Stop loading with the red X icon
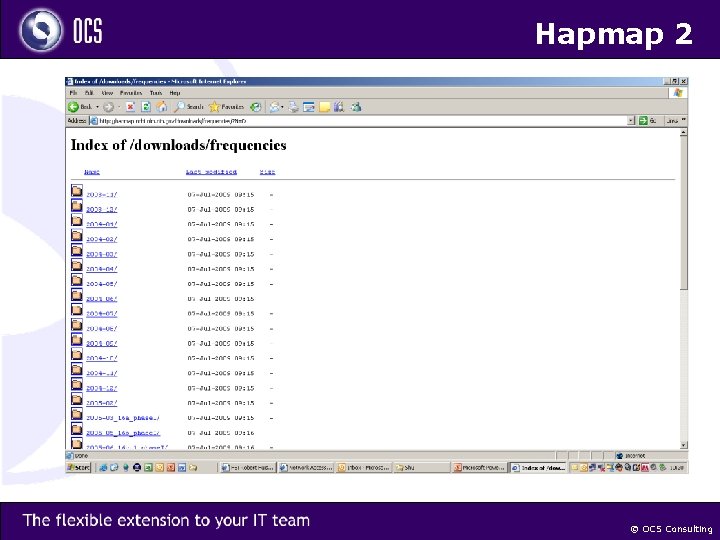The height and width of the screenshot is (540, 720). pyautogui.click(x=130, y=107)
